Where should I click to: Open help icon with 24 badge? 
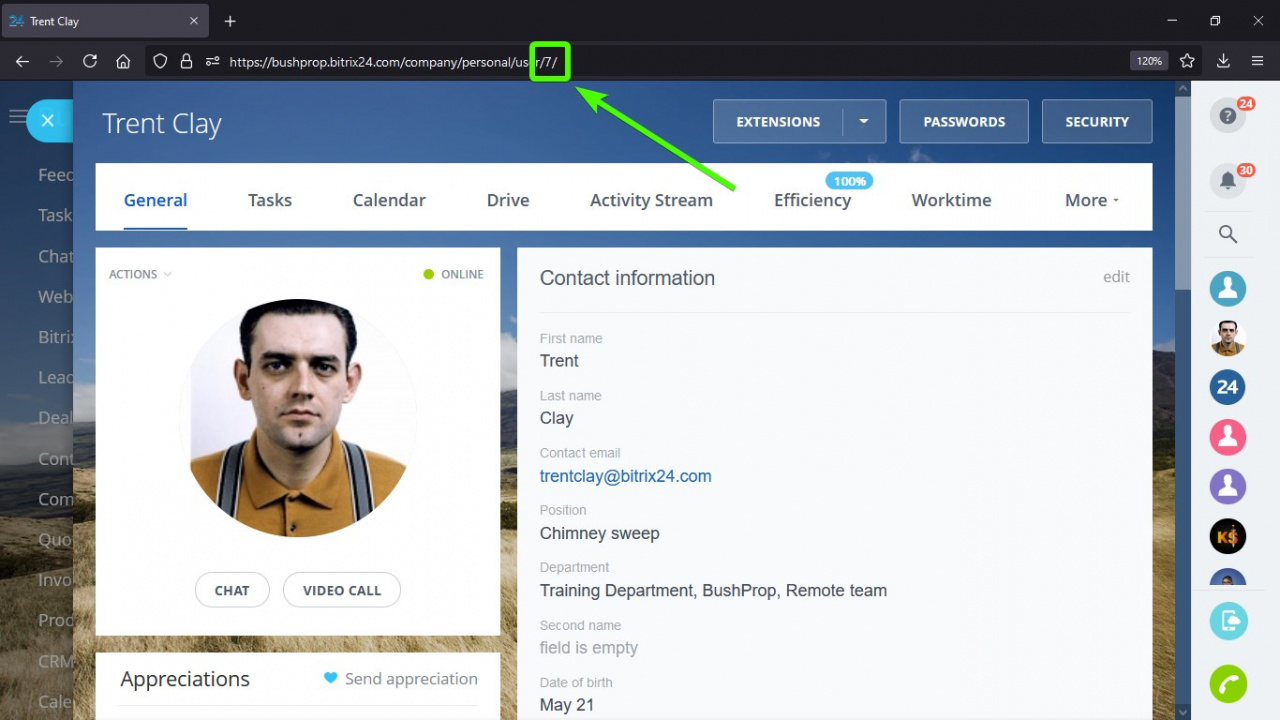(x=1228, y=116)
